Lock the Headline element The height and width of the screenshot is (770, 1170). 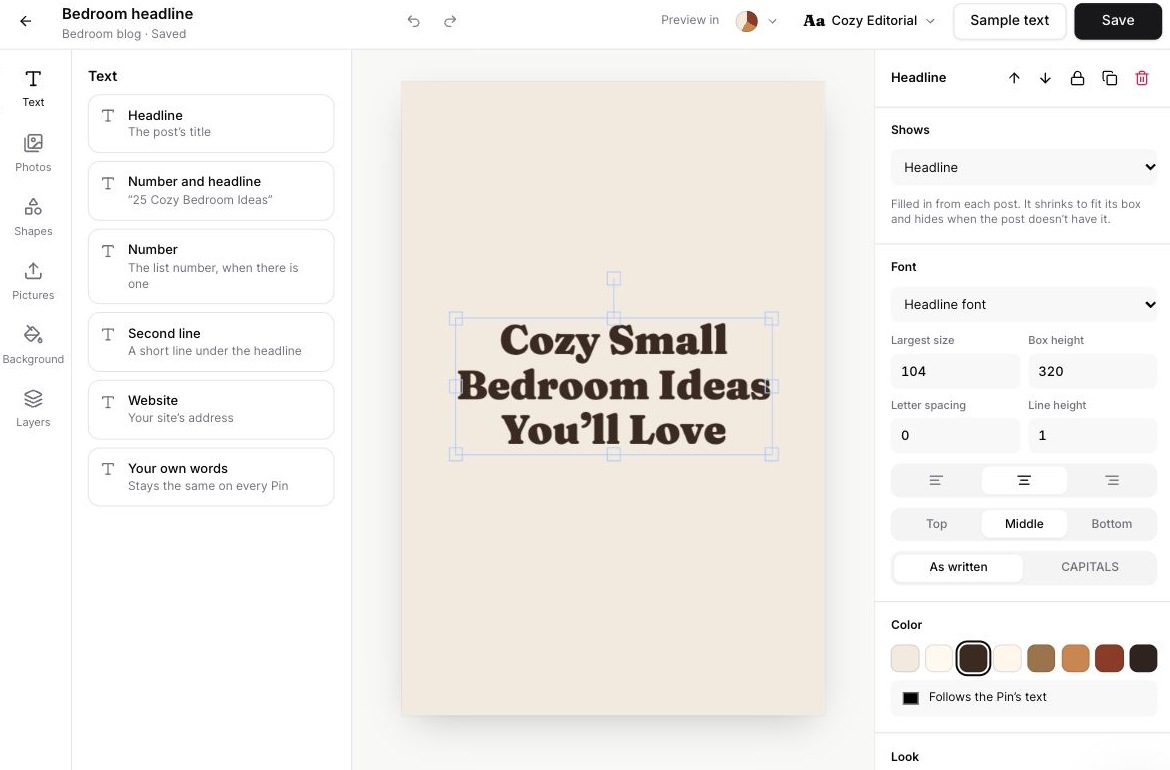point(1077,78)
